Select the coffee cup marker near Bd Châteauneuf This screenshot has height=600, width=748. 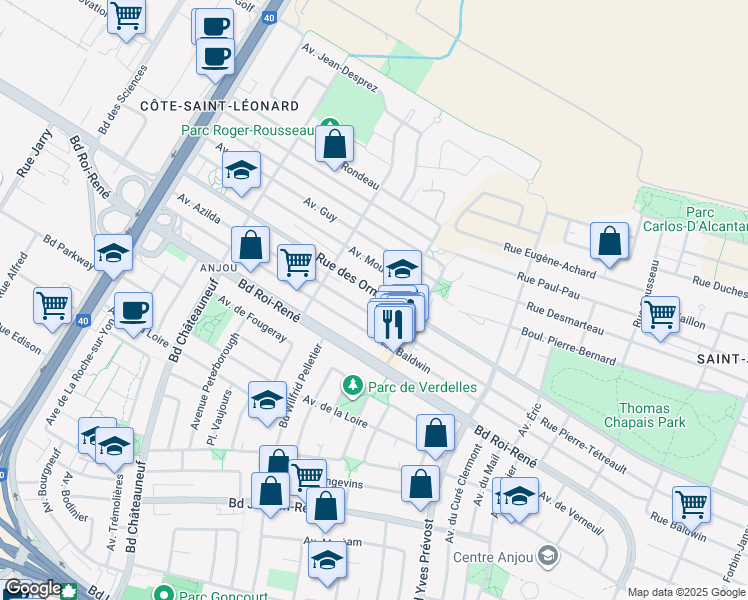(133, 310)
